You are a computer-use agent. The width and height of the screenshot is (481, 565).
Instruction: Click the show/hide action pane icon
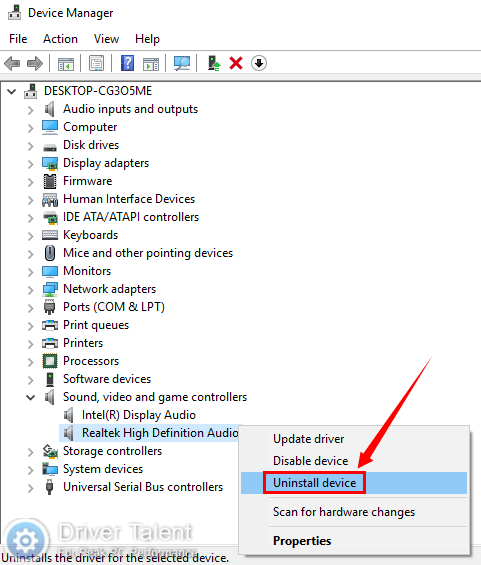point(151,64)
